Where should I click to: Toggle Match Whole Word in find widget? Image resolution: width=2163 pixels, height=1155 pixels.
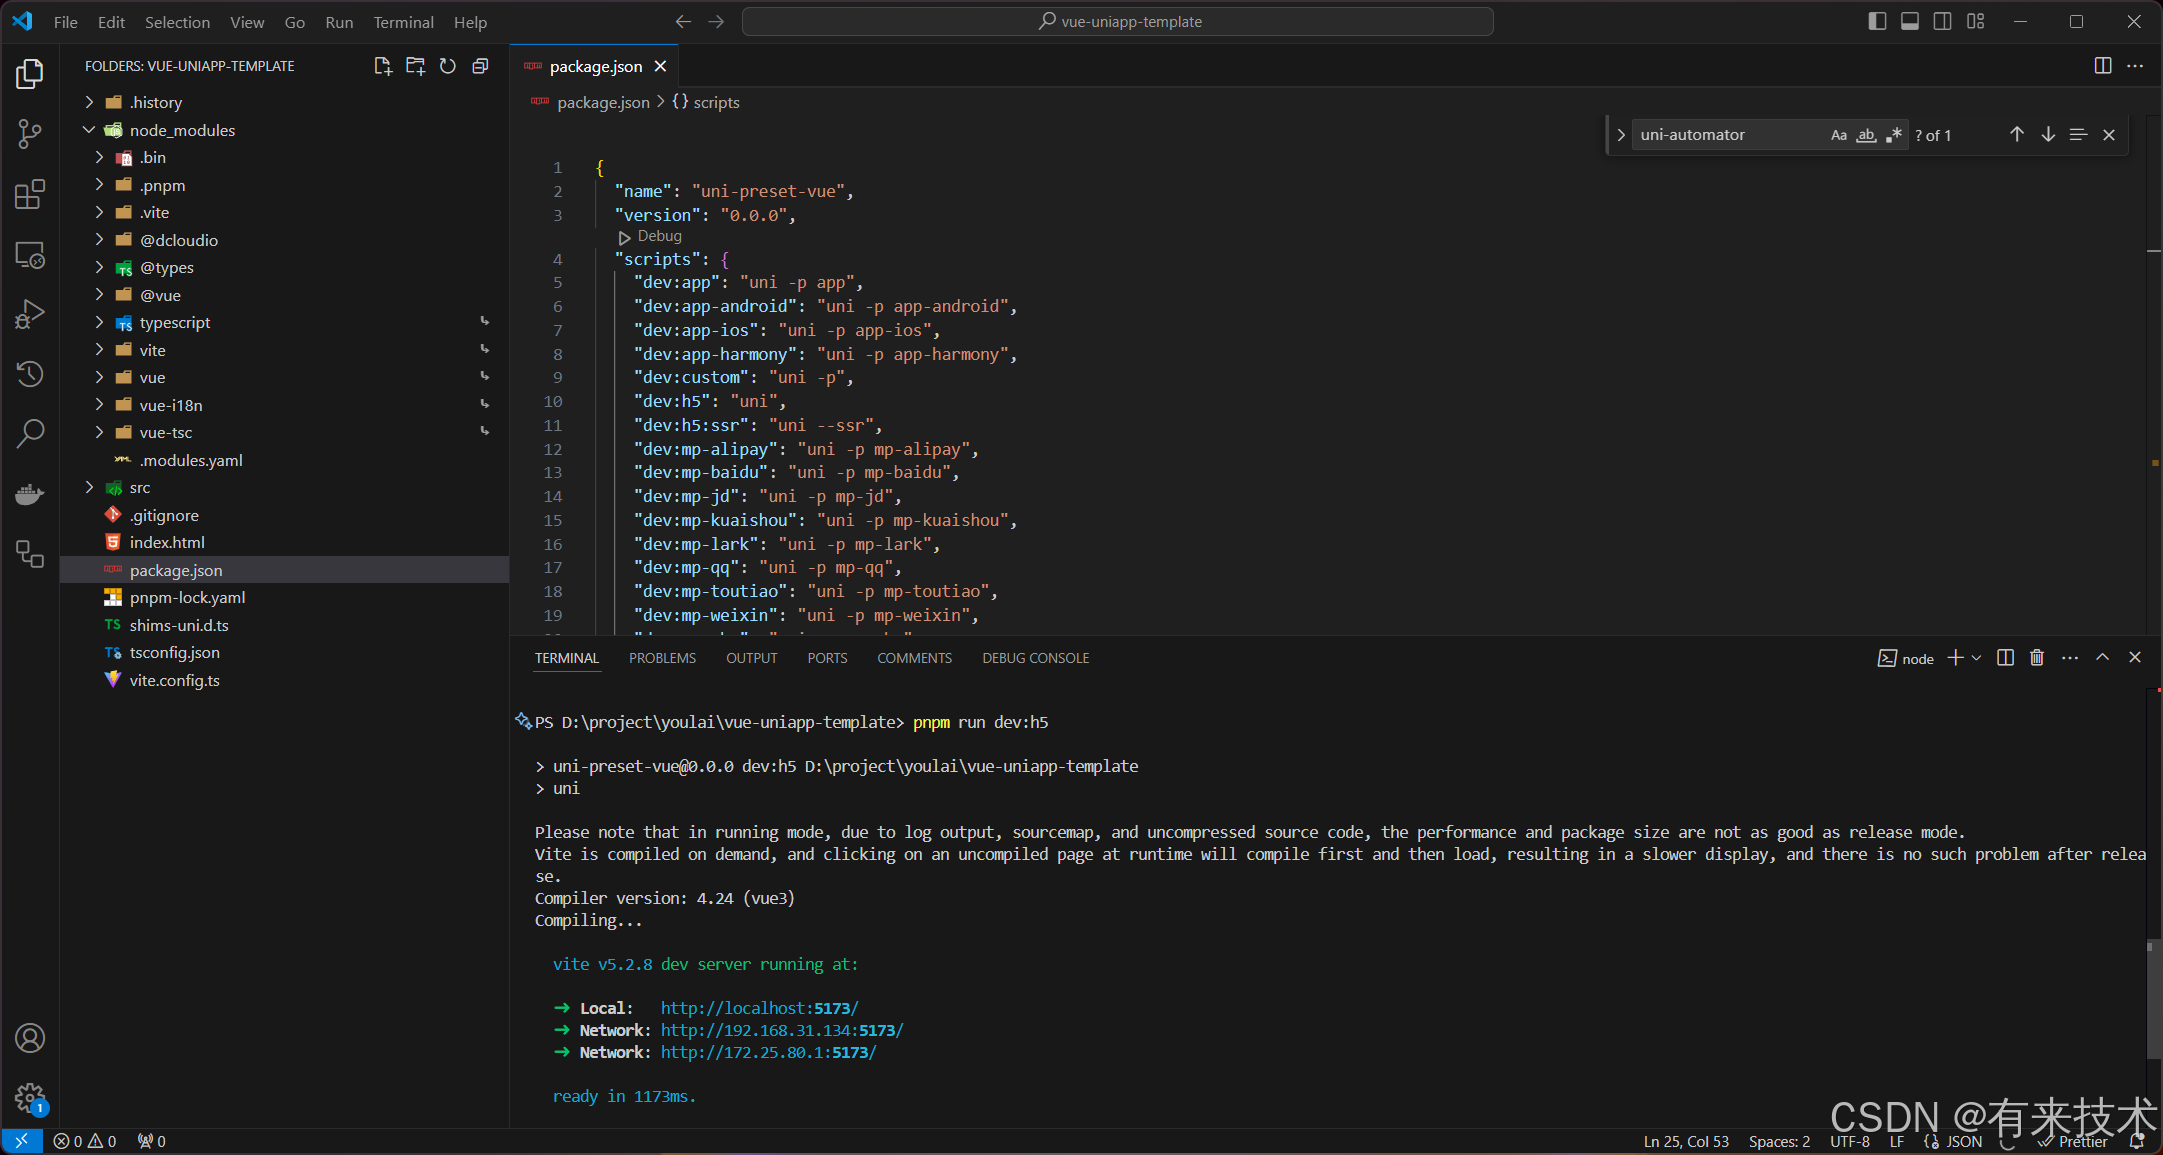coord(1866,135)
